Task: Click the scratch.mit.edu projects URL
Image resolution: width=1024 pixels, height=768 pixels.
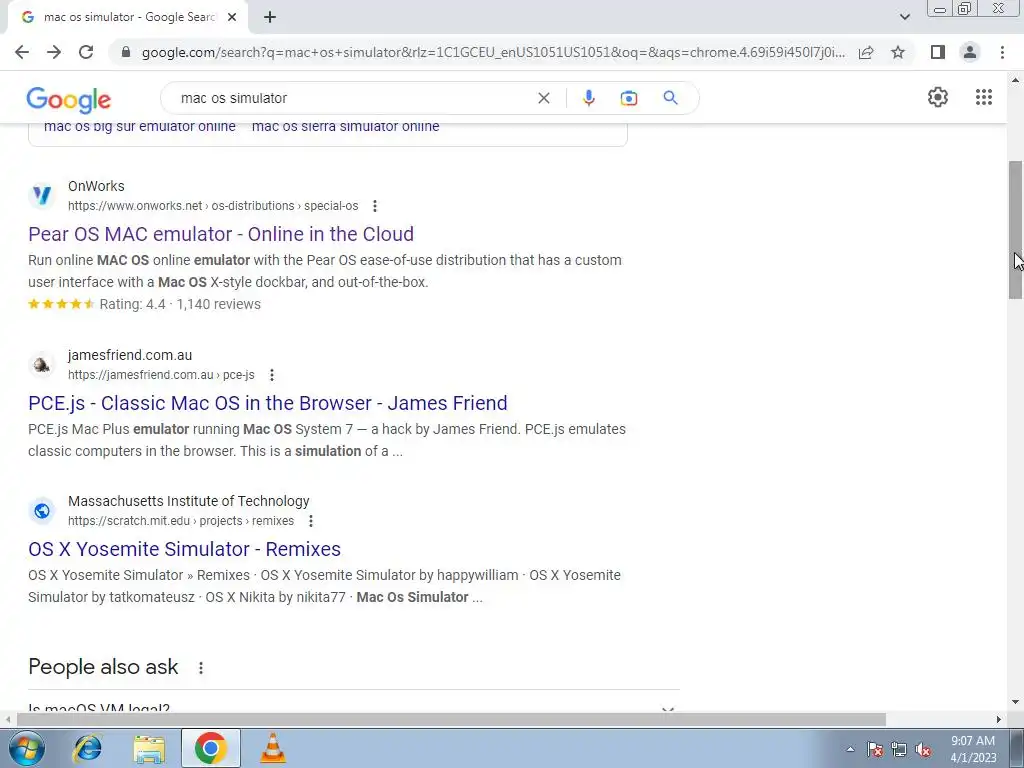Action: click(x=181, y=520)
